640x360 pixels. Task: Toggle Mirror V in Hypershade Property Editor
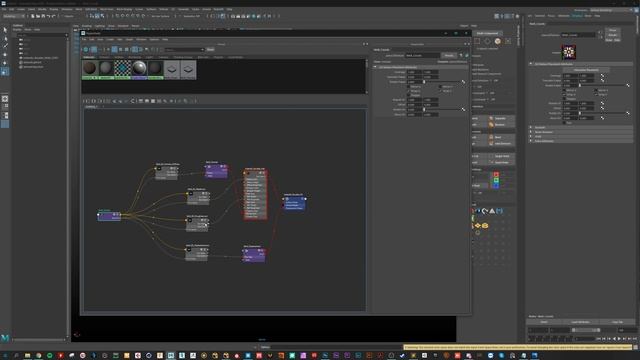coord(441,87)
